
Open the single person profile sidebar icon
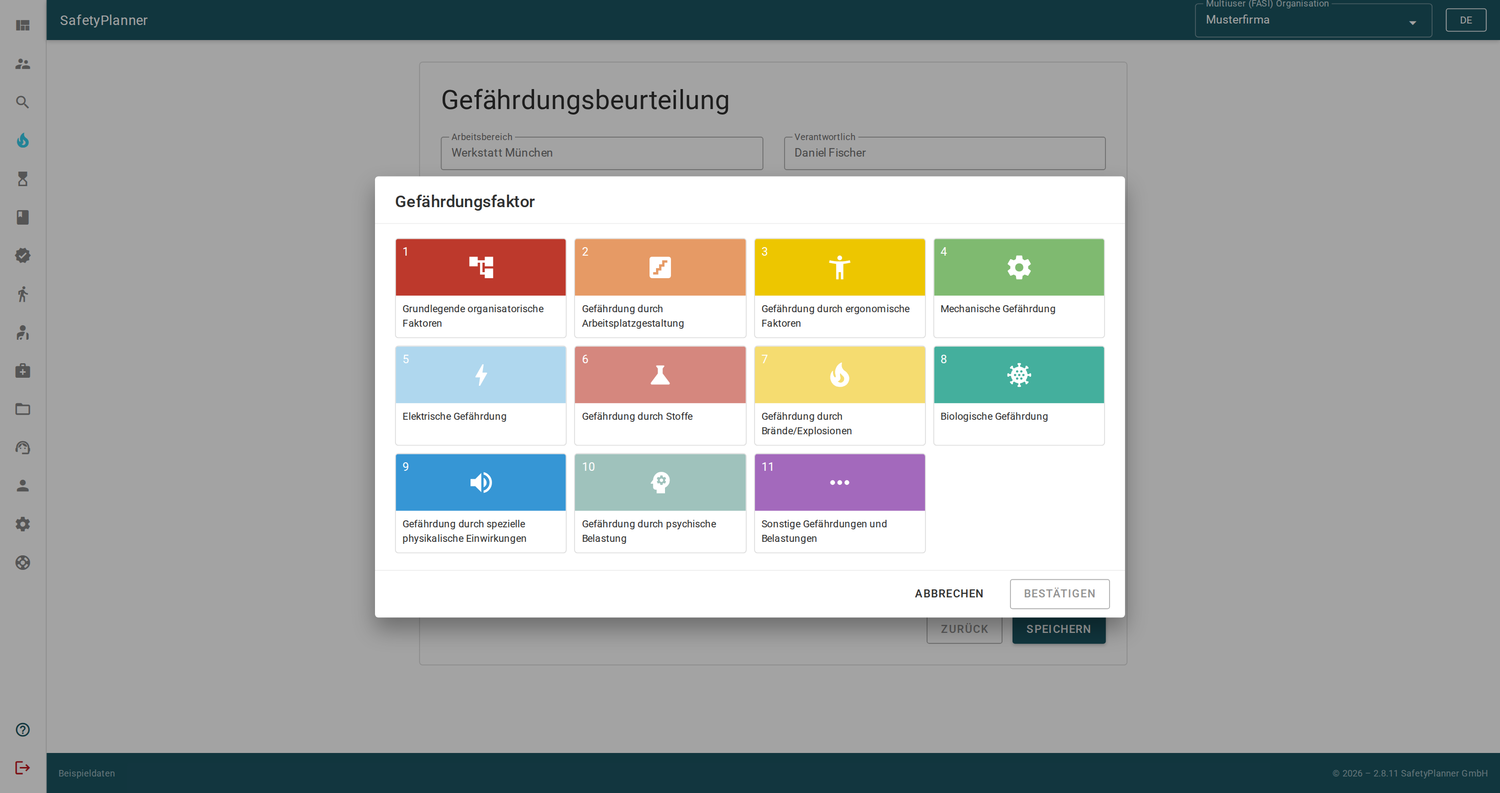coord(22,486)
